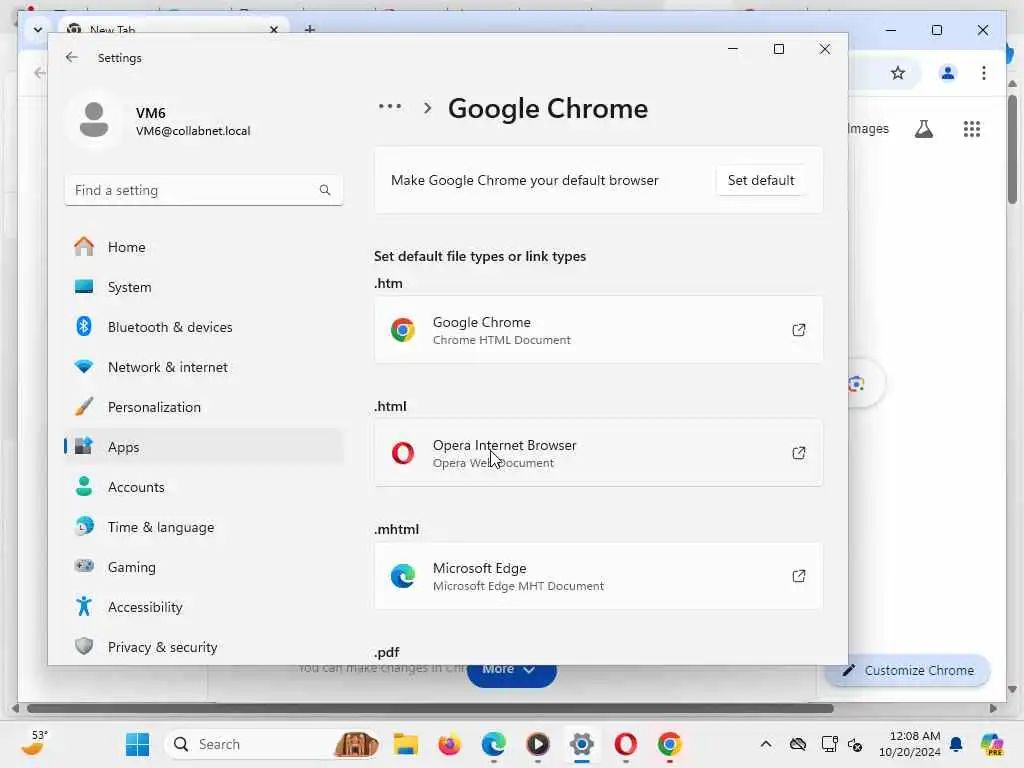Open Windows Start menu

[137, 744]
